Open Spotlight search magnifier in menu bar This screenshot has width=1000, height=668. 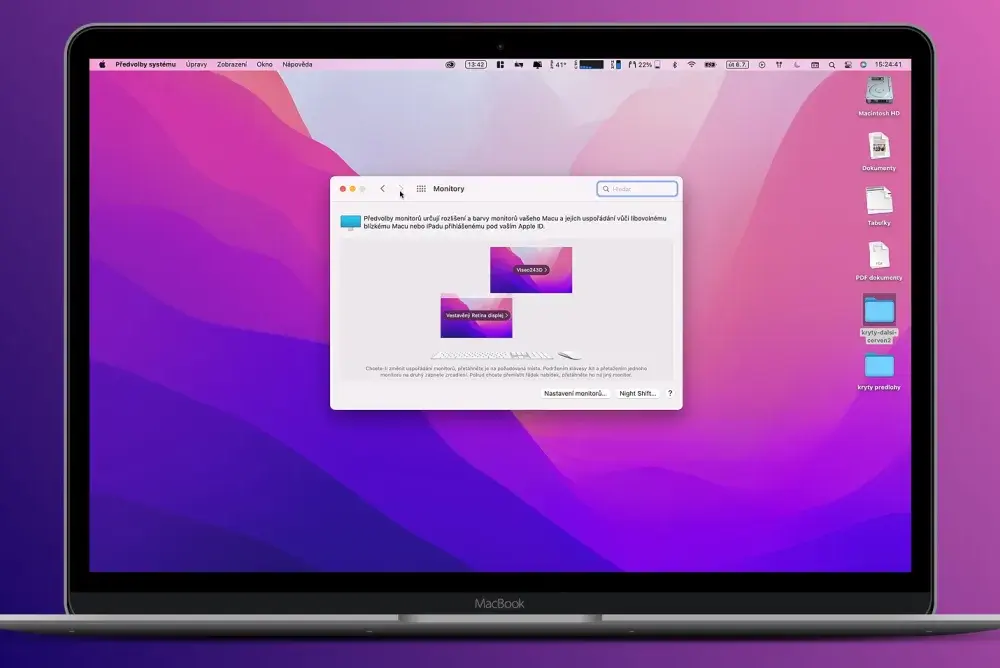tap(832, 64)
